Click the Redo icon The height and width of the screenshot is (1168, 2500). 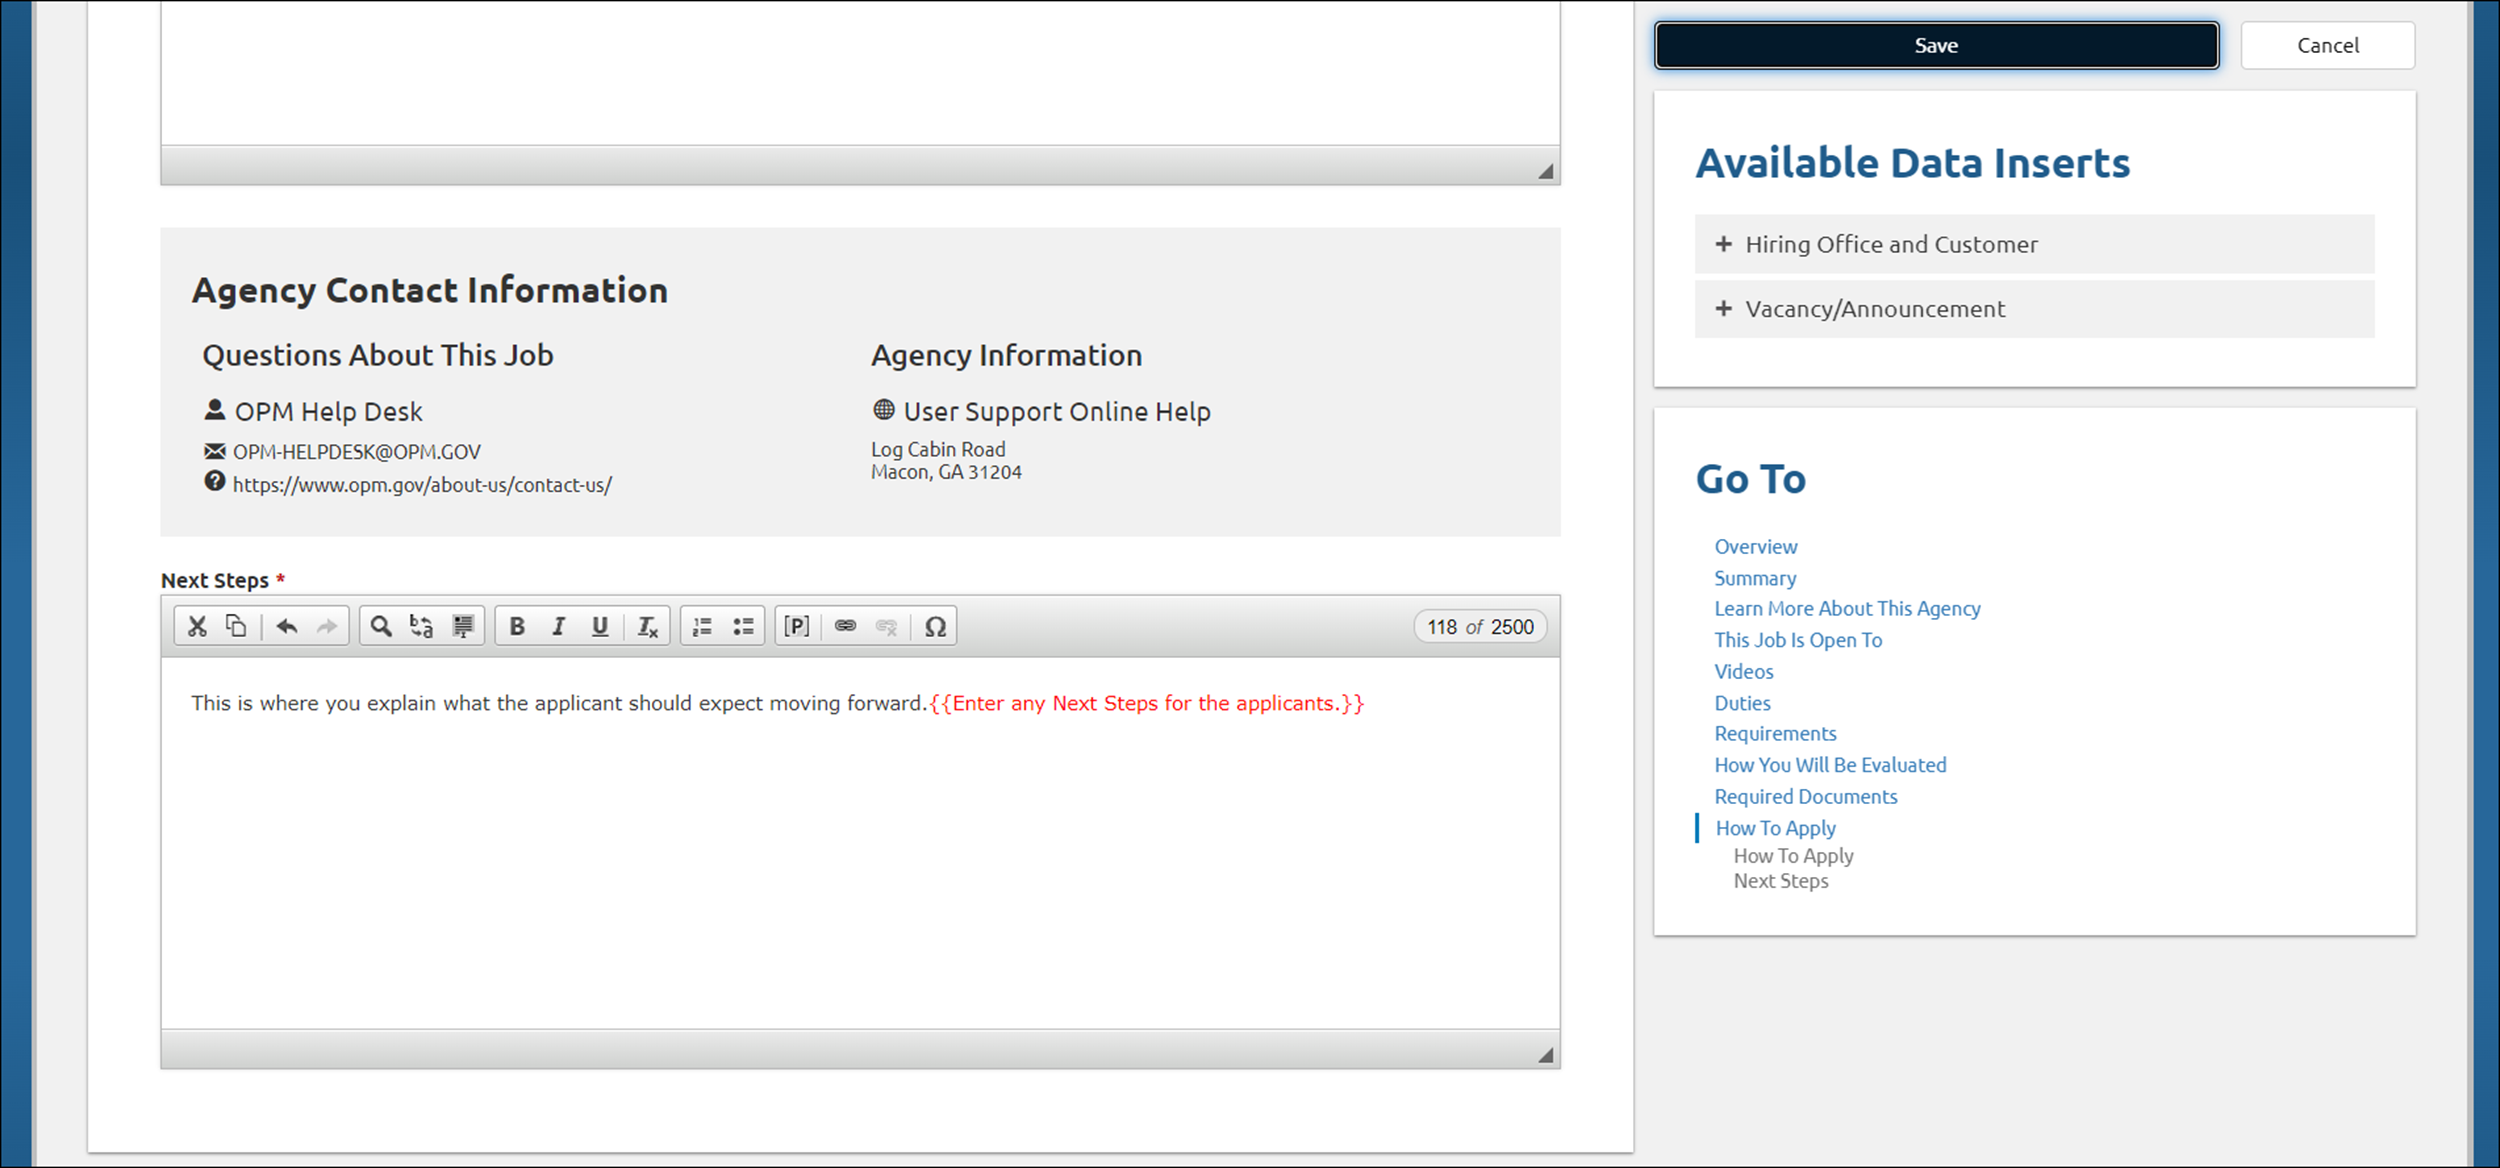326,626
